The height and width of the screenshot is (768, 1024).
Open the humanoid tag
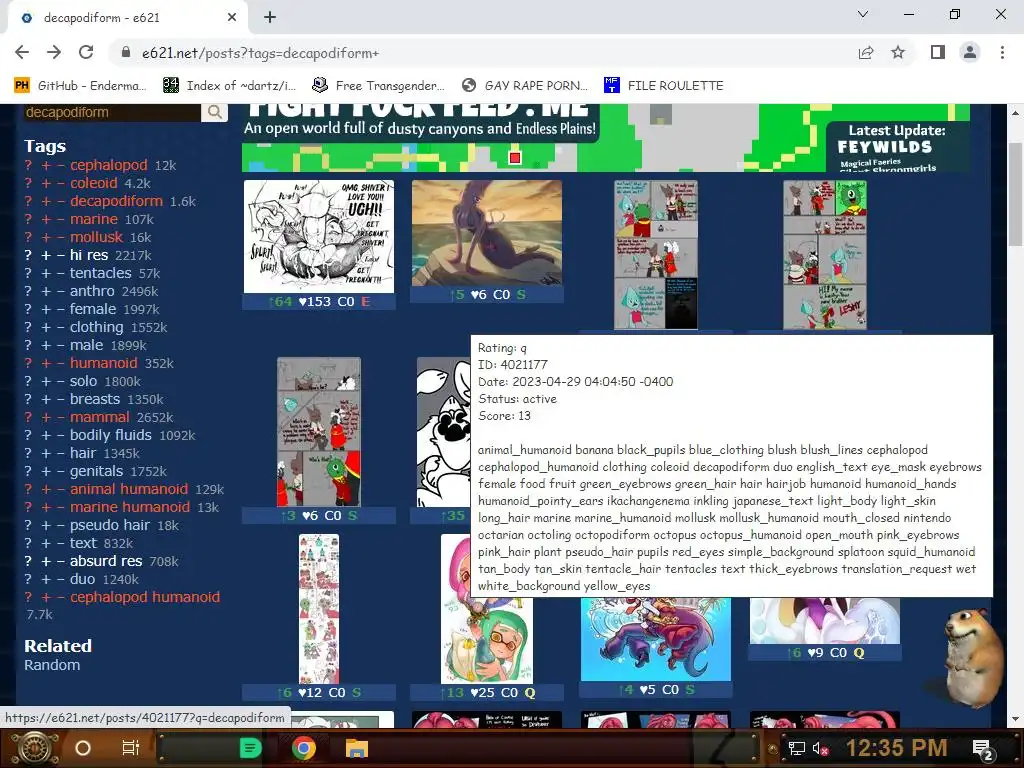click(x=104, y=363)
